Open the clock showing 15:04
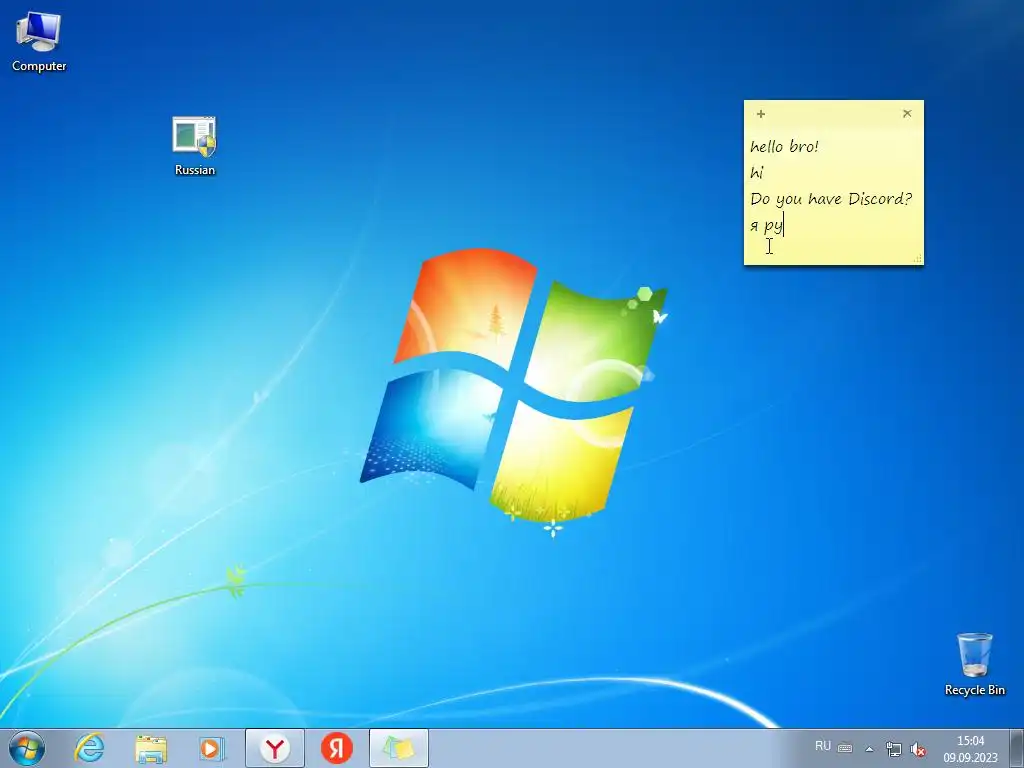 (x=970, y=749)
